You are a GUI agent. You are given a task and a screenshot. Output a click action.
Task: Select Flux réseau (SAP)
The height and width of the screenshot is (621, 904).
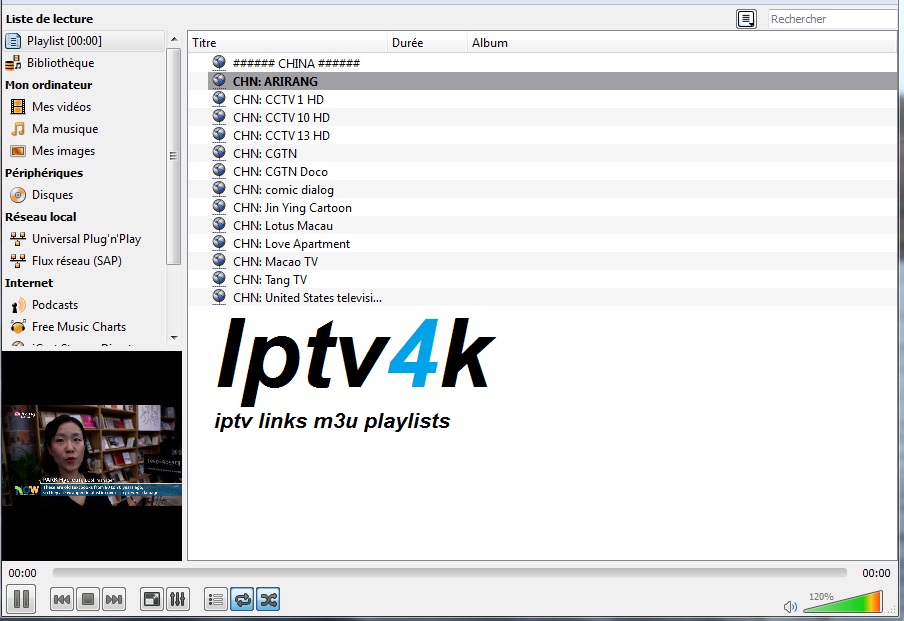(x=77, y=261)
